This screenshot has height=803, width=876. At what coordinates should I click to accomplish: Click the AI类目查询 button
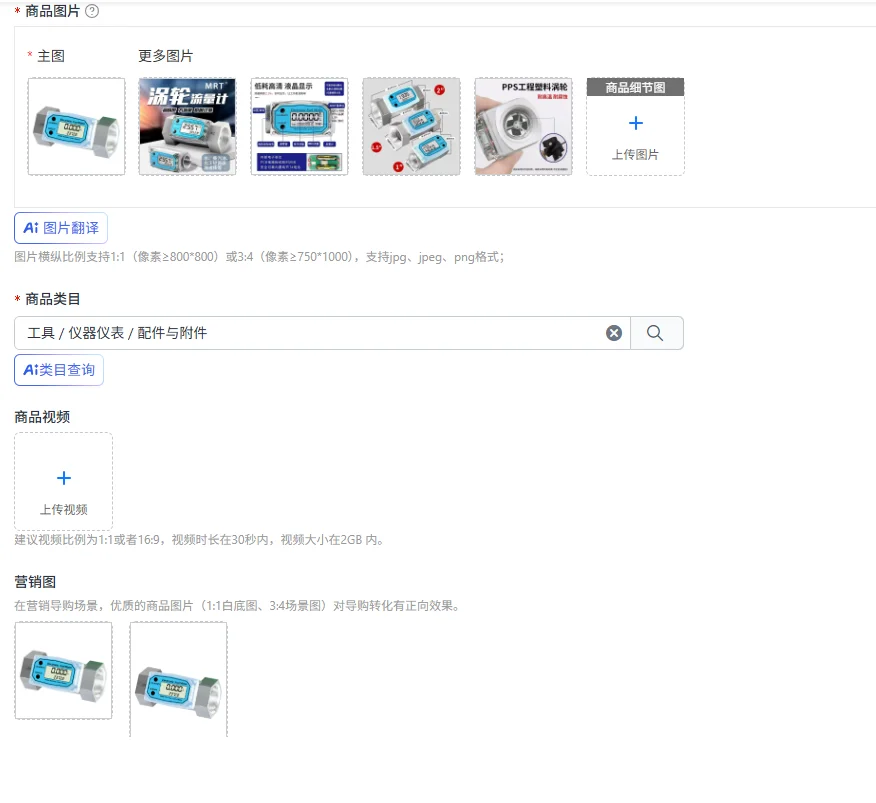(59, 370)
